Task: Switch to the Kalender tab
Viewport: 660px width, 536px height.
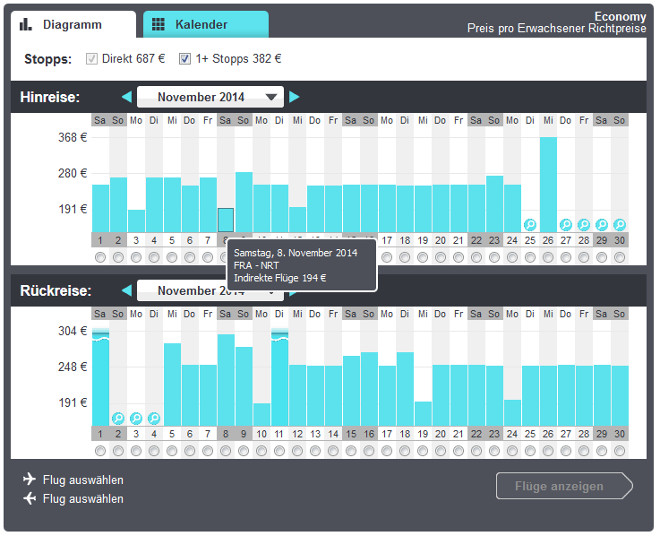Action: [205, 25]
